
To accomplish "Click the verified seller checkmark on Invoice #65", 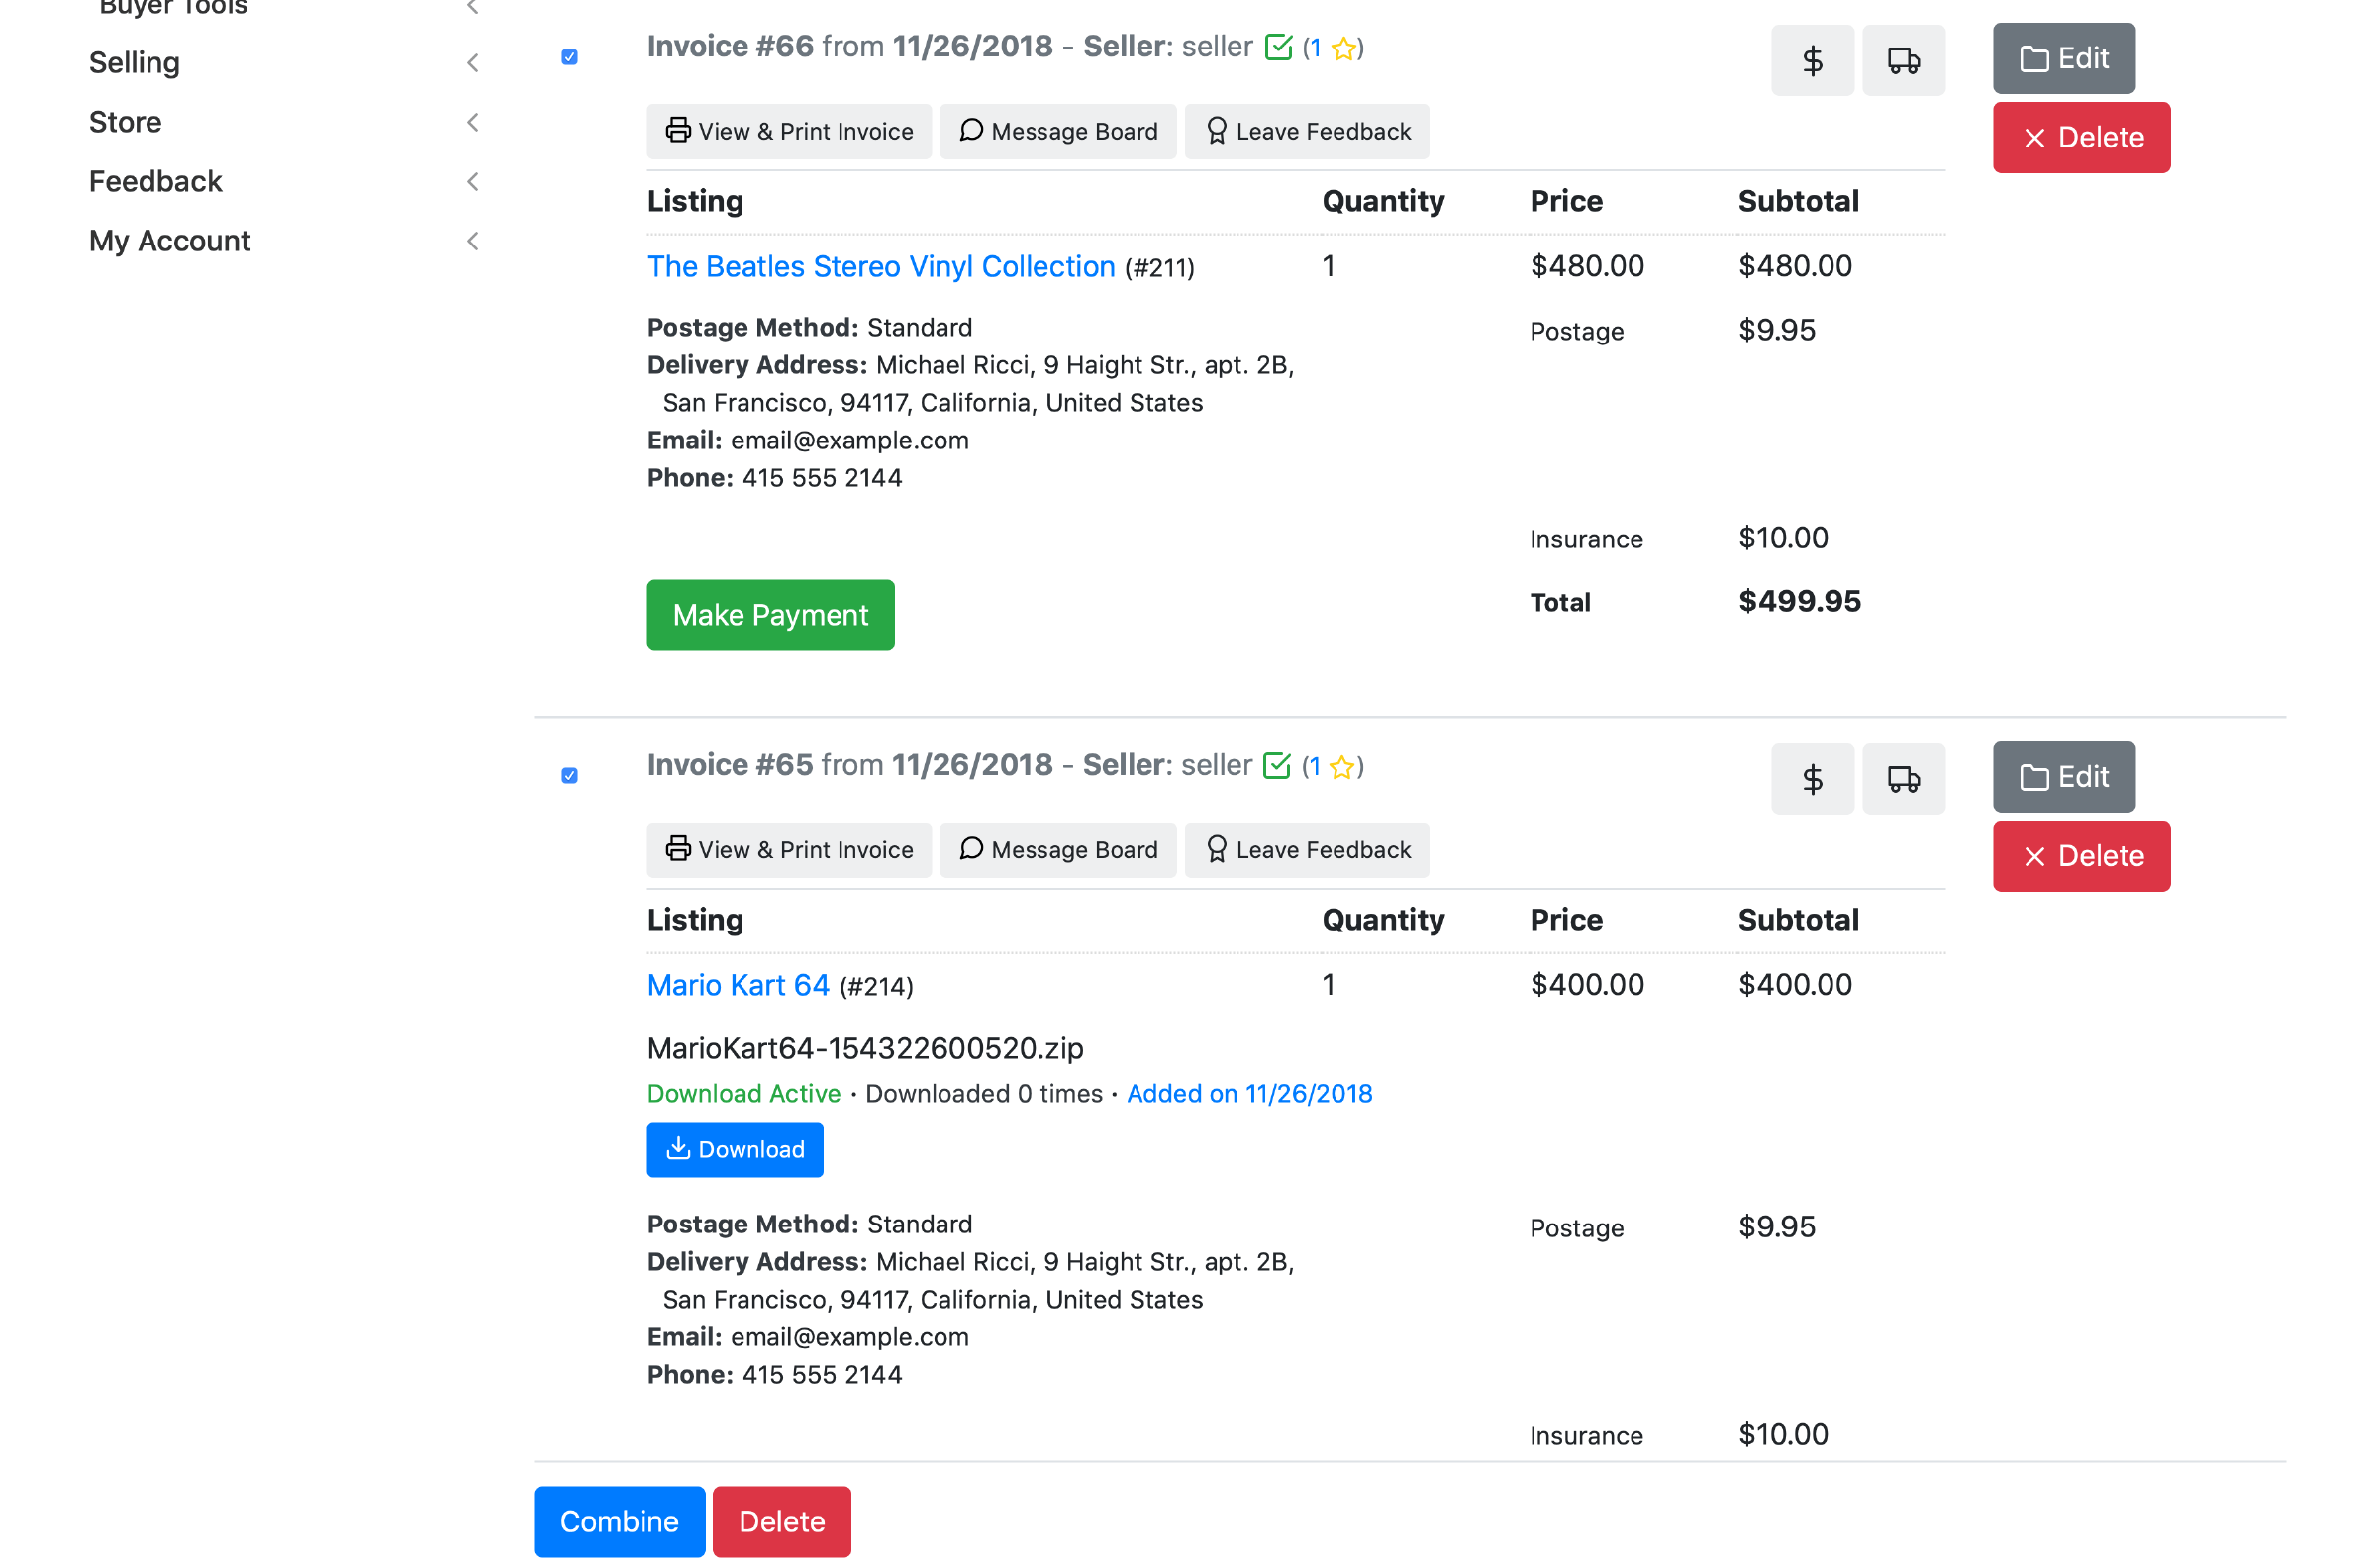I will point(1276,766).
